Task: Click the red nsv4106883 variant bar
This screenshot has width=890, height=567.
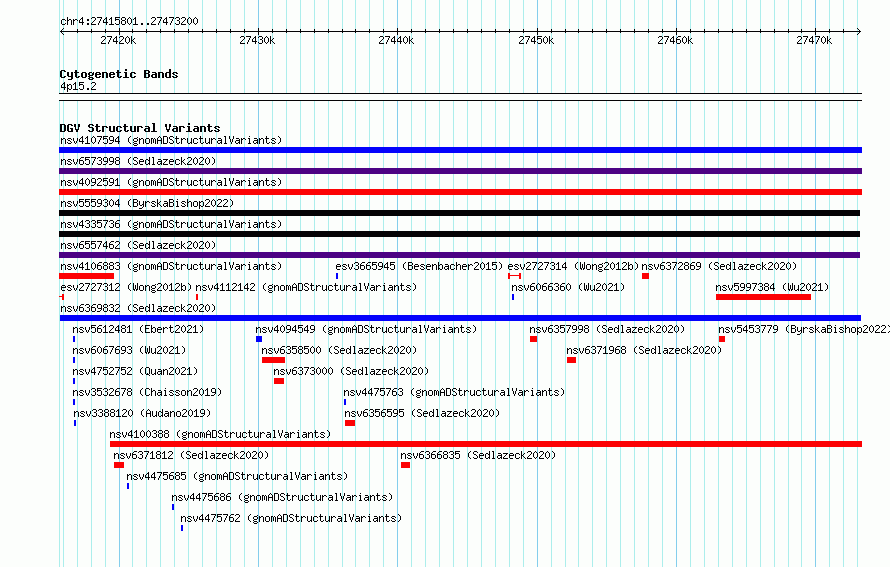Action: [86, 276]
